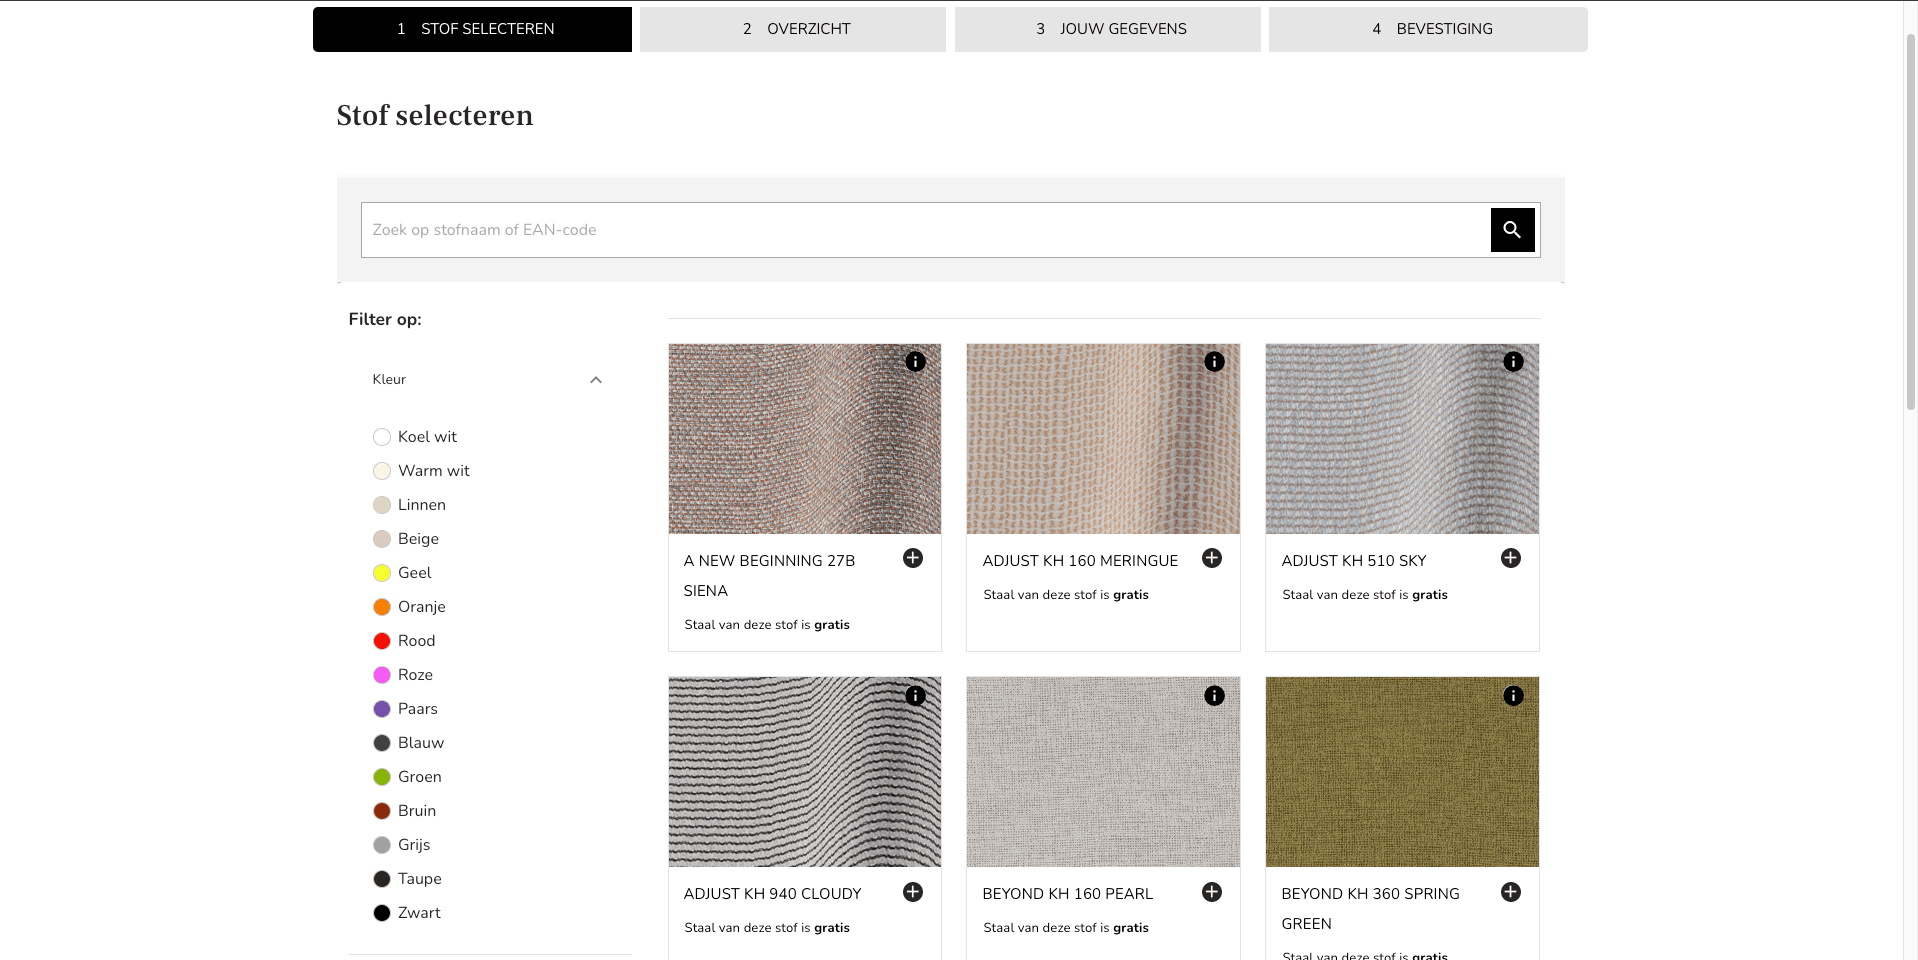Add Adjust KH 160 Meringue sample
The width and height of the screenshot is (1918, 960).
[x=1212, y=558]
